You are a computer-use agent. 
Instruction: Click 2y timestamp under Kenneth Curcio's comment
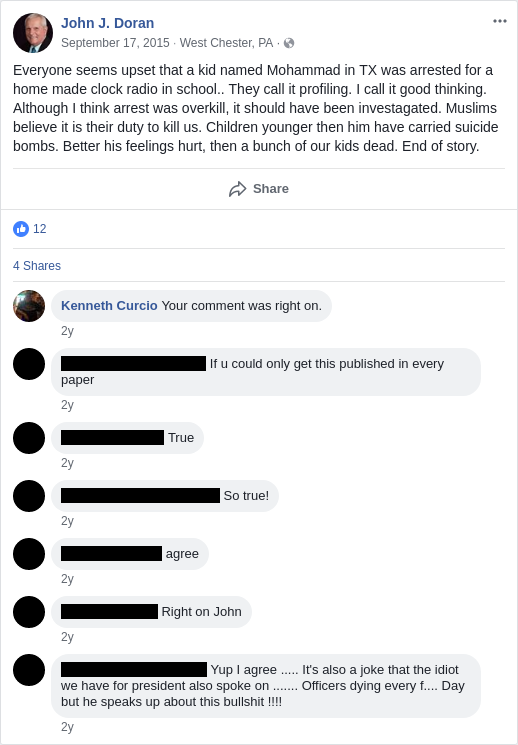(67, 331)
